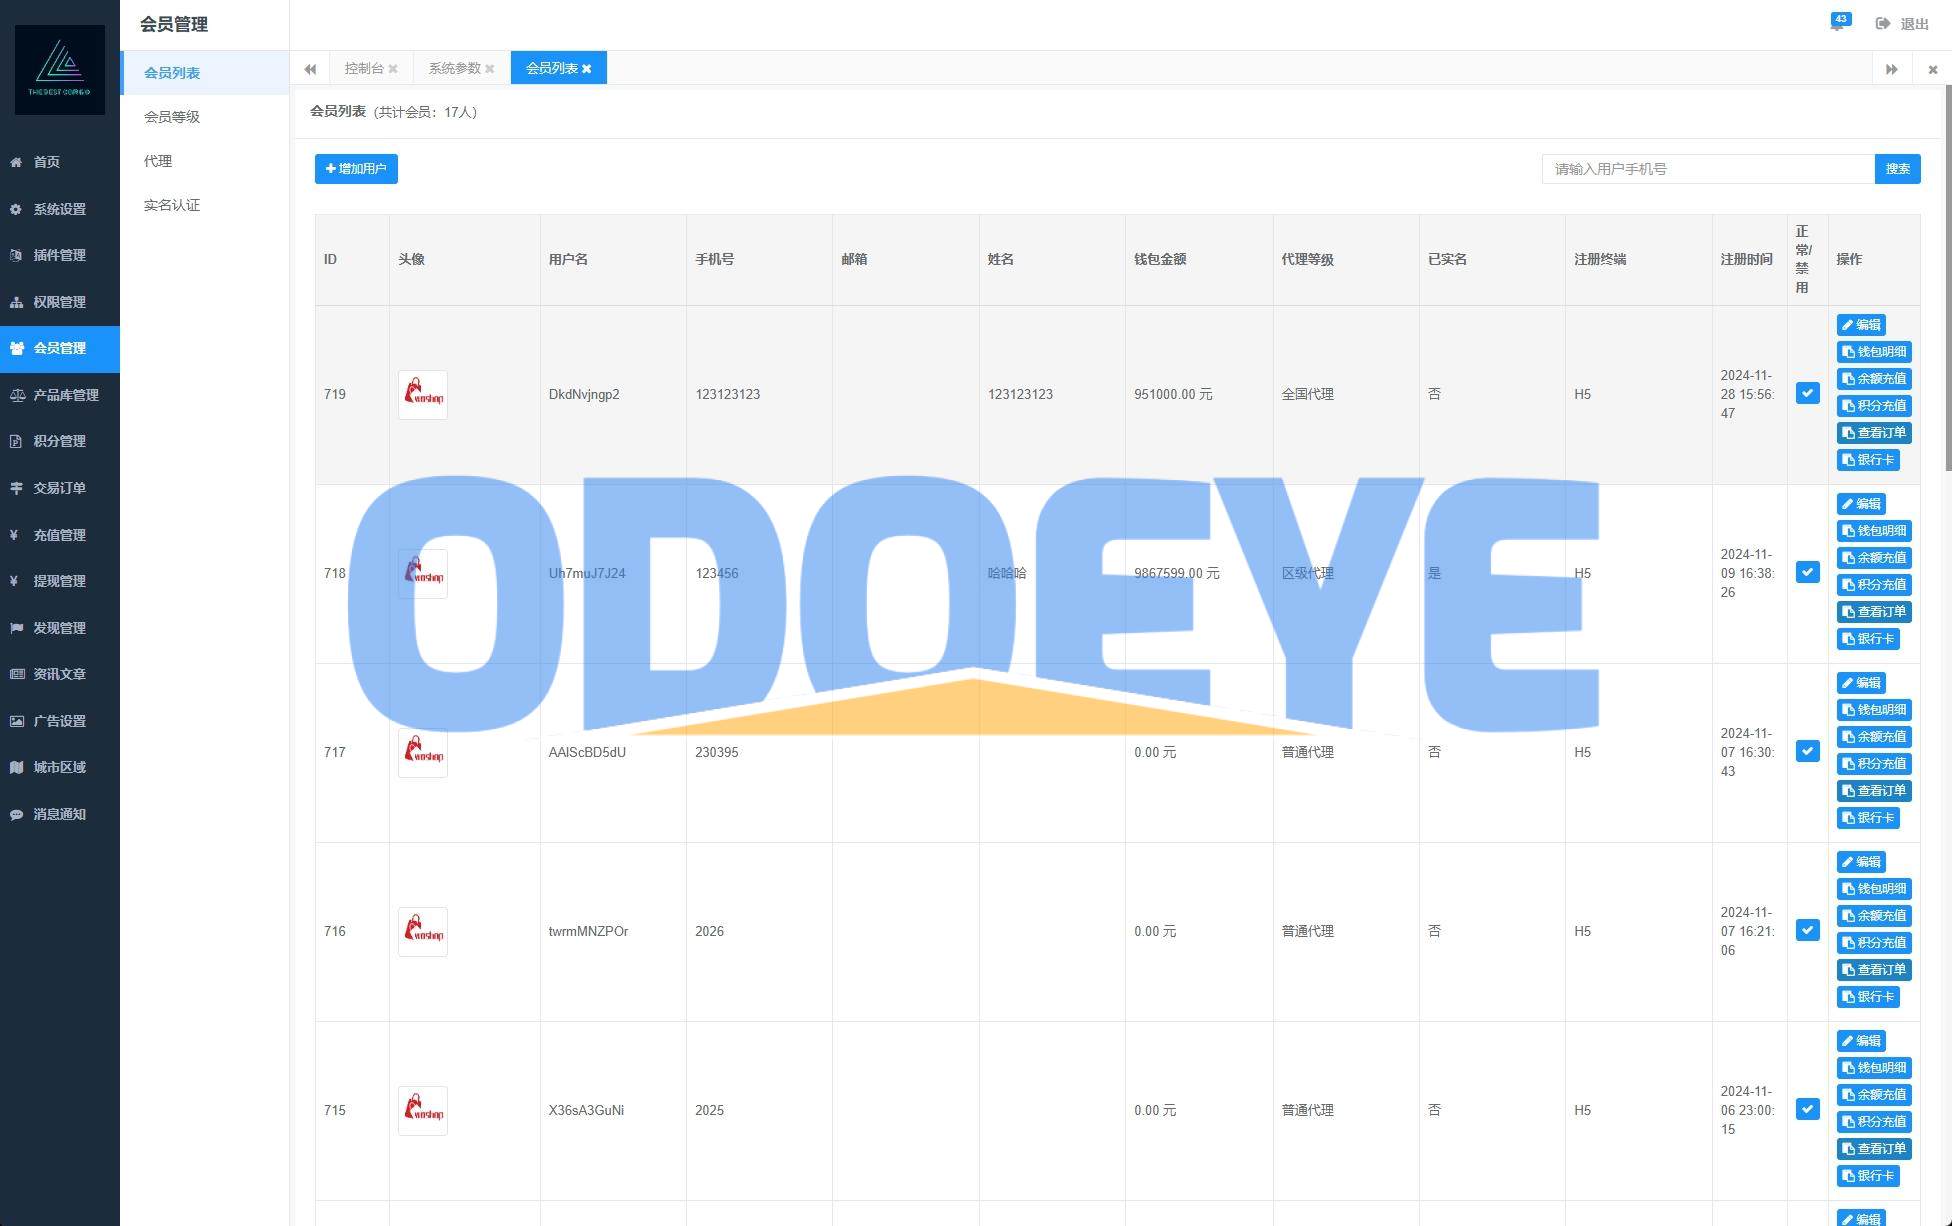Open 消息通知 from the sidebar
The height and width of the screenshot is (1226, 1952).
60,814
